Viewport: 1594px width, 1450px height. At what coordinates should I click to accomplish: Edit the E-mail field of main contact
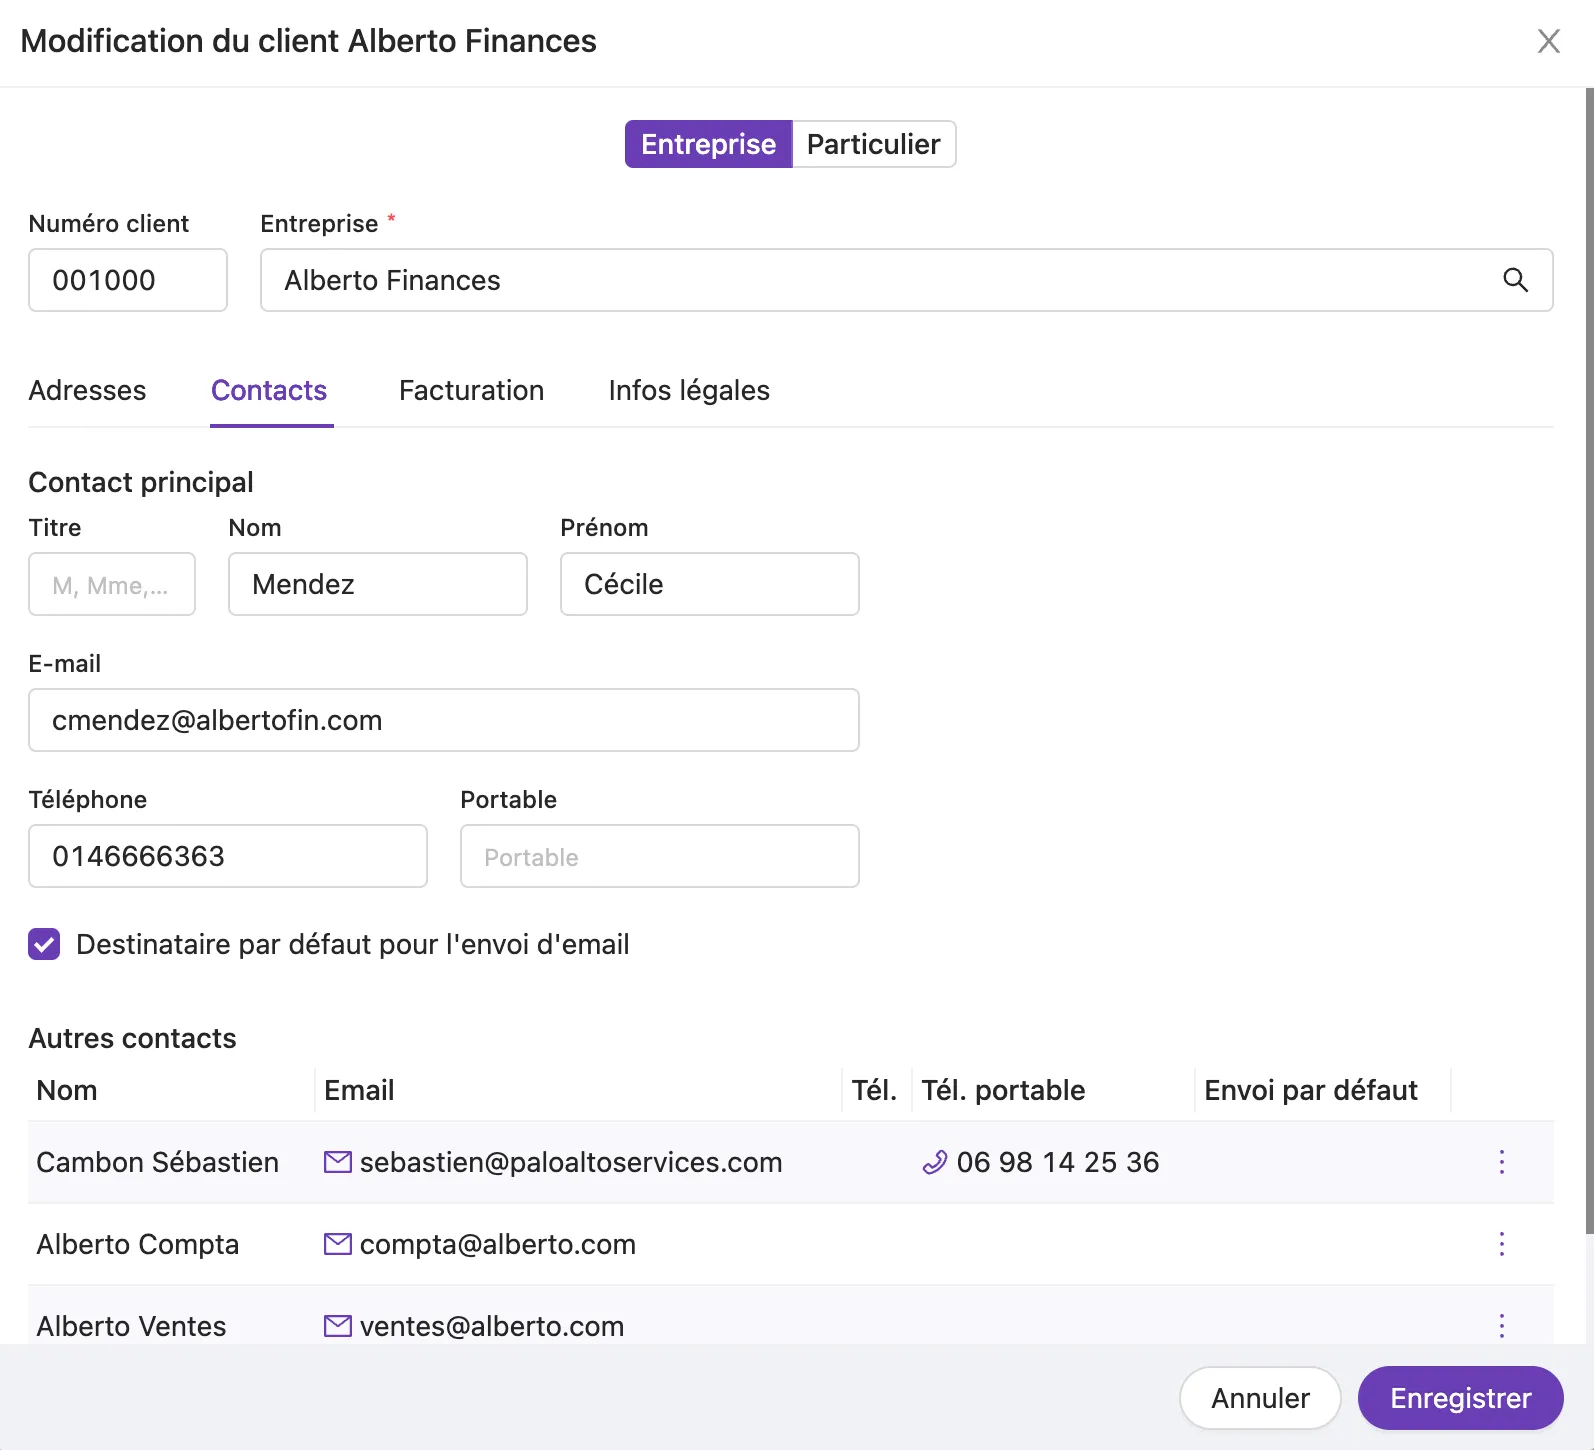444,720
